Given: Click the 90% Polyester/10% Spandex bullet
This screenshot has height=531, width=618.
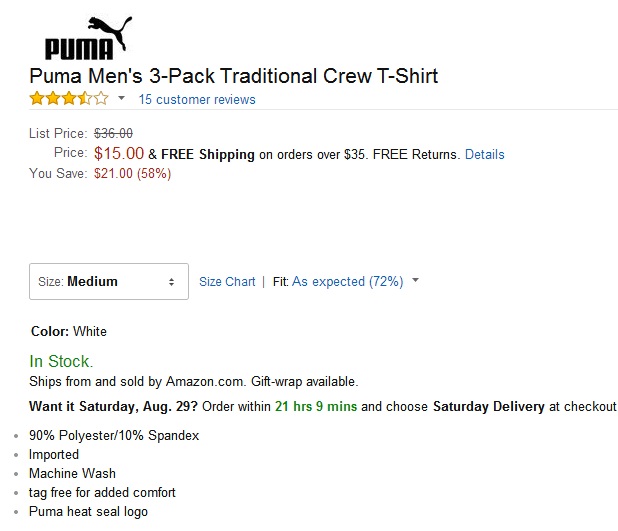Looking at the screenshot, I should point(114,435).
